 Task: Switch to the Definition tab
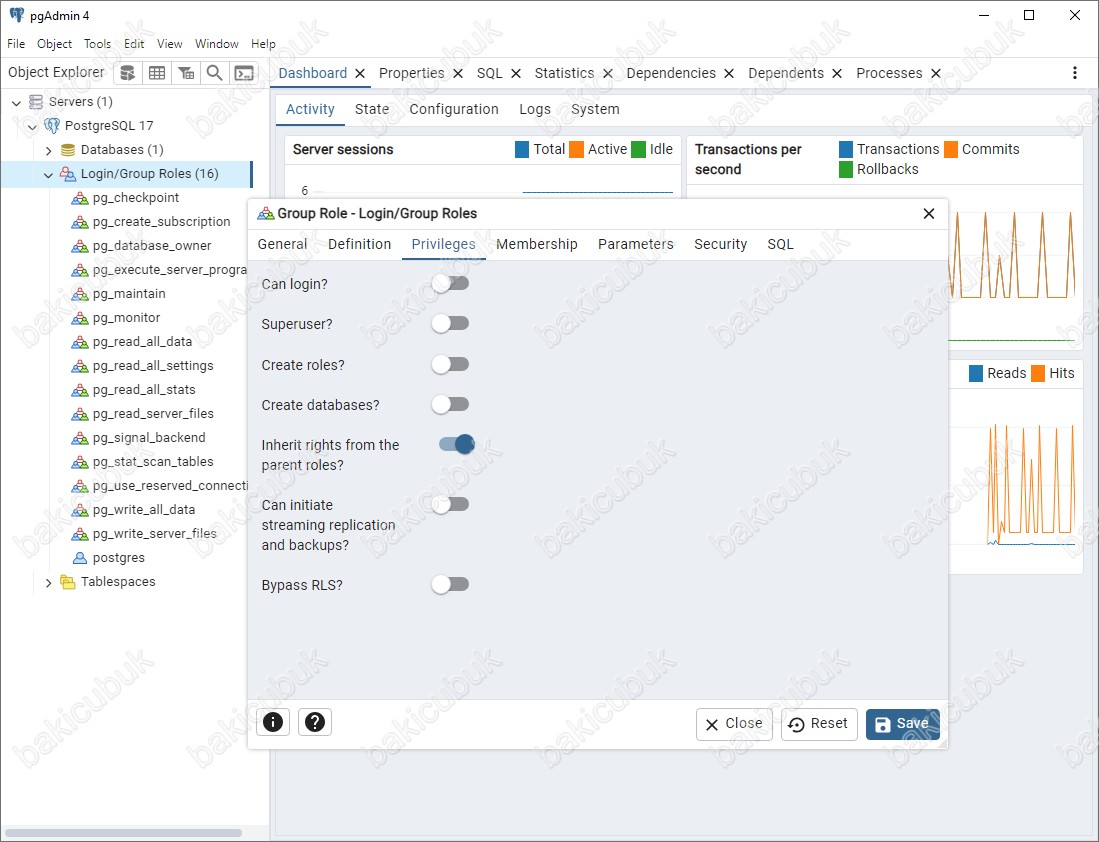(x=360, y=244)
